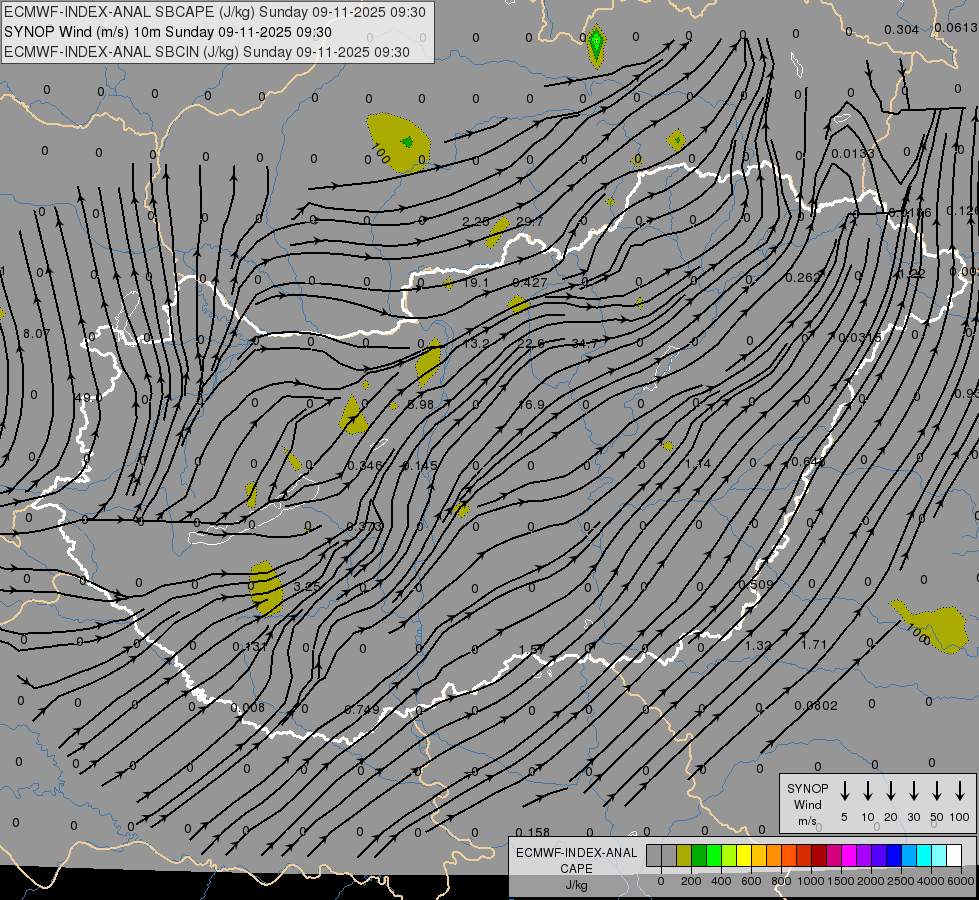This screenshot has height=900, width=979.
Task: Click the SYNOP Wind 10m title line
Action: 167,32
